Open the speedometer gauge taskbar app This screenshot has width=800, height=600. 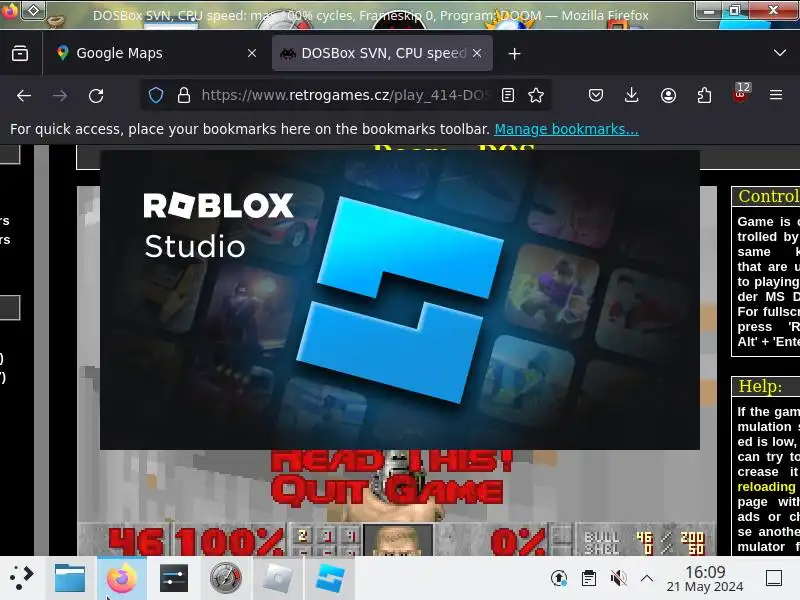coord(226,578)
